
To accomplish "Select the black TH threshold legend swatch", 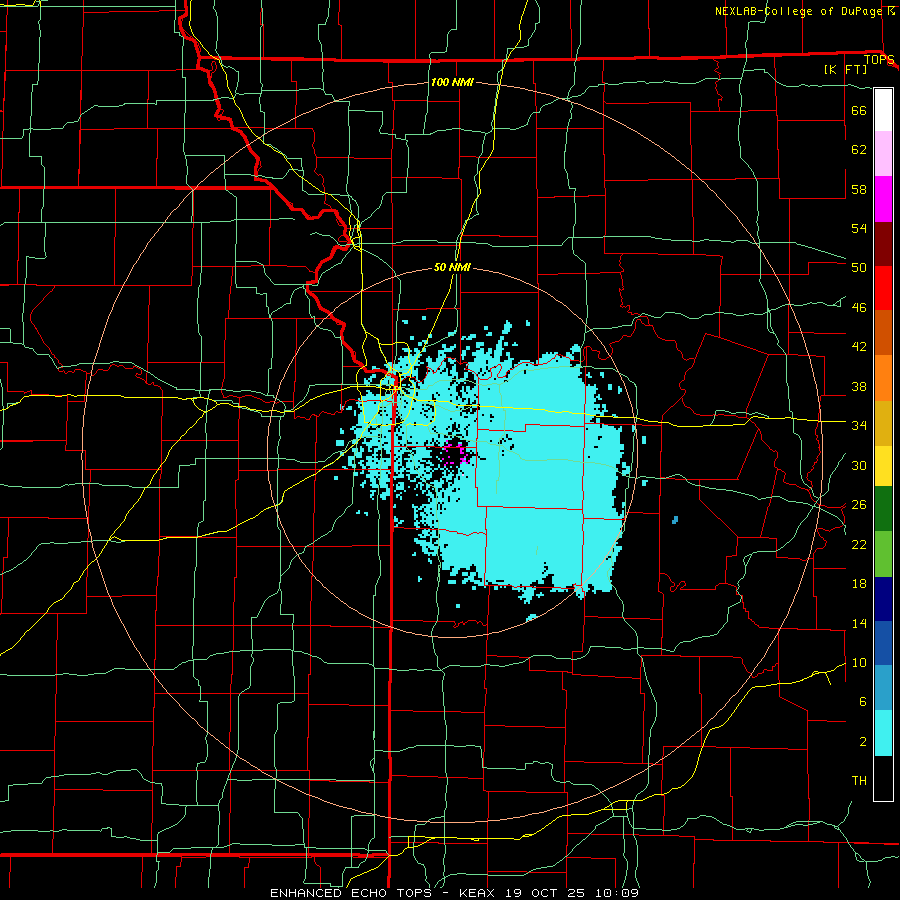I will click(883, 778).
